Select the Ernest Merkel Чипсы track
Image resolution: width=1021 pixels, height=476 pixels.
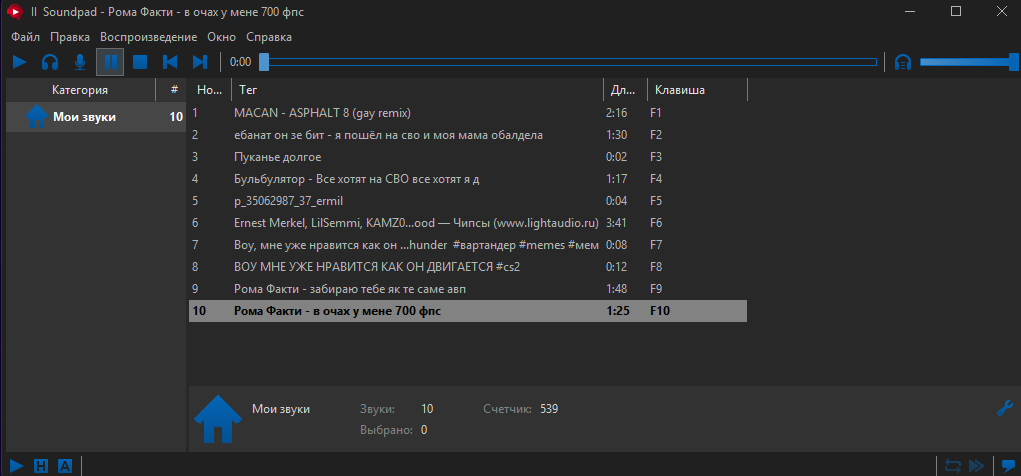pyautogui.click(x=468, y=223)
